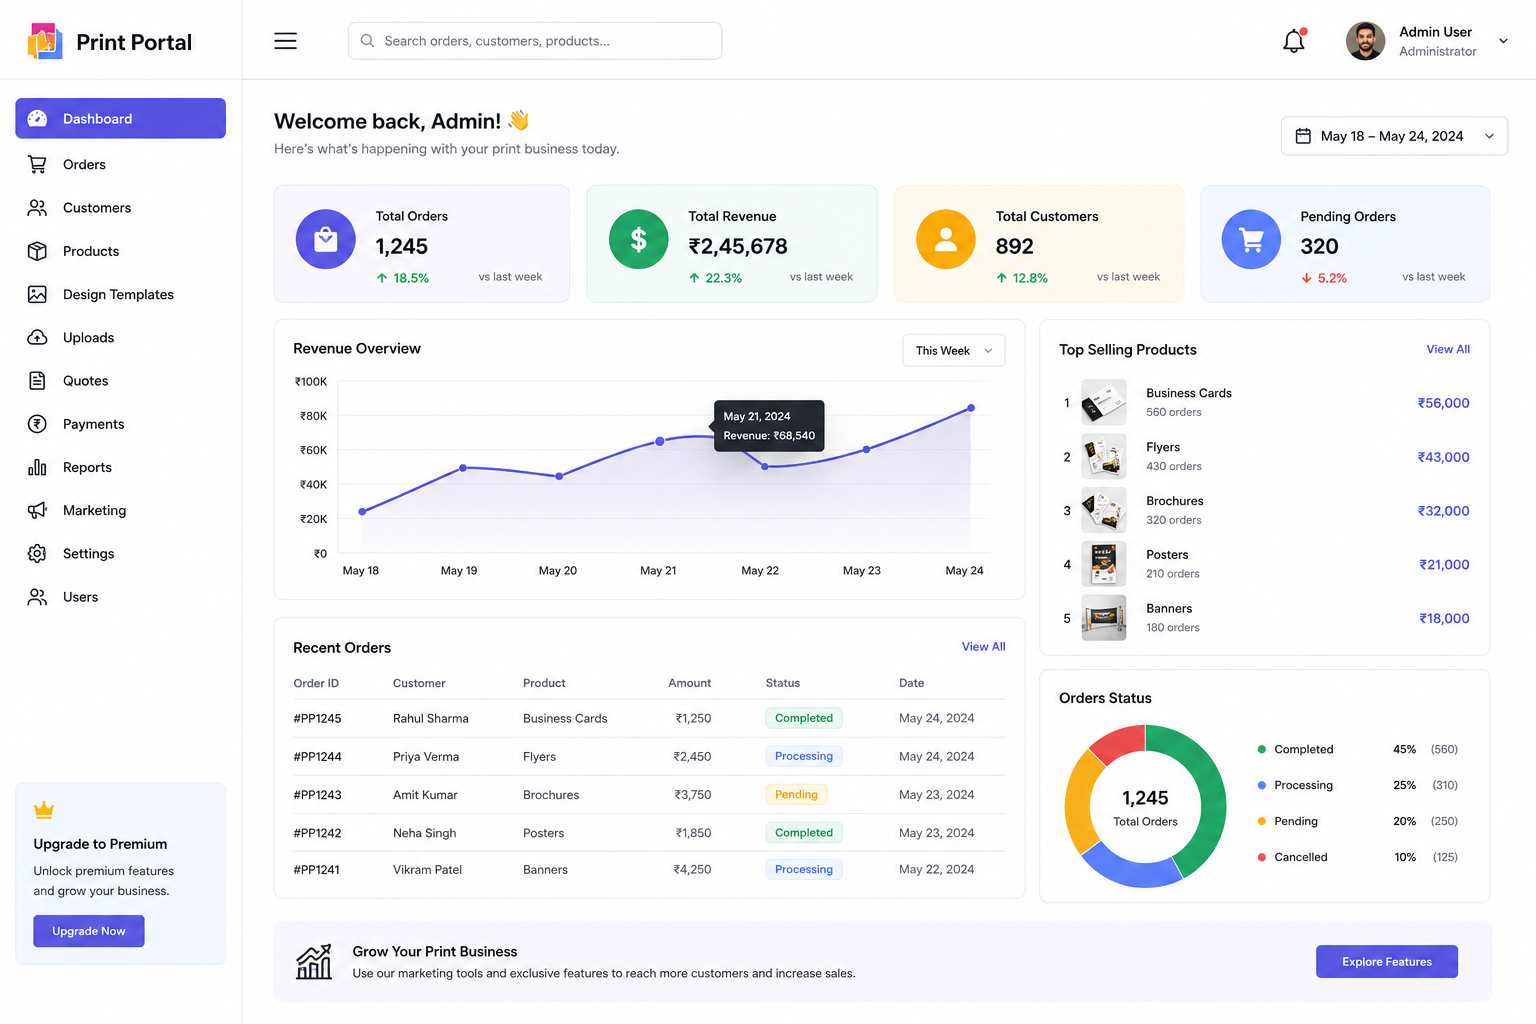Click the Explore Features button
The image size is (1536, 1024).
(x=1387, y=962)
